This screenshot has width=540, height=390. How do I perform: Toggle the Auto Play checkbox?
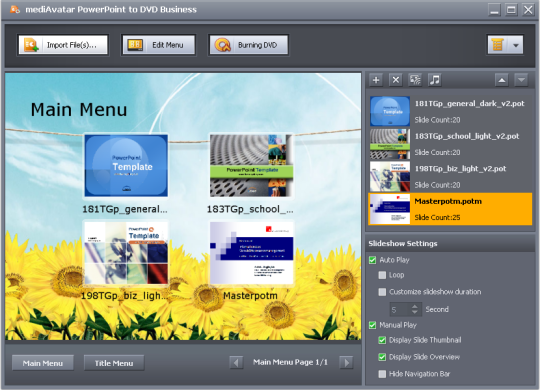point(373,260)
